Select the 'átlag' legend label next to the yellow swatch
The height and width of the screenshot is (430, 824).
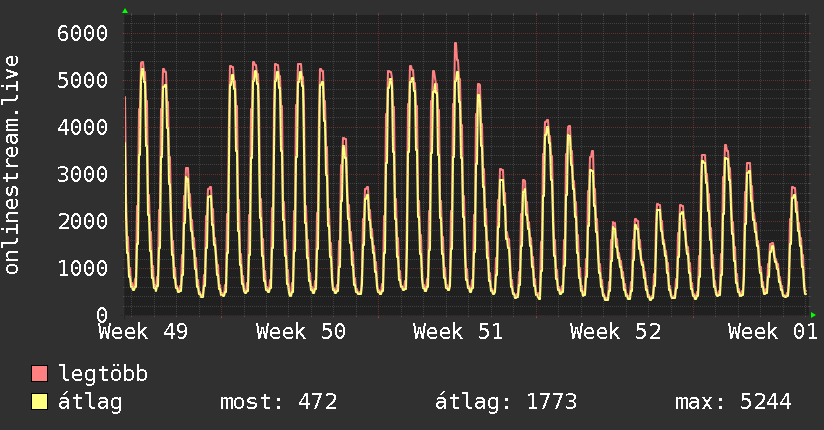coord(90,402)
